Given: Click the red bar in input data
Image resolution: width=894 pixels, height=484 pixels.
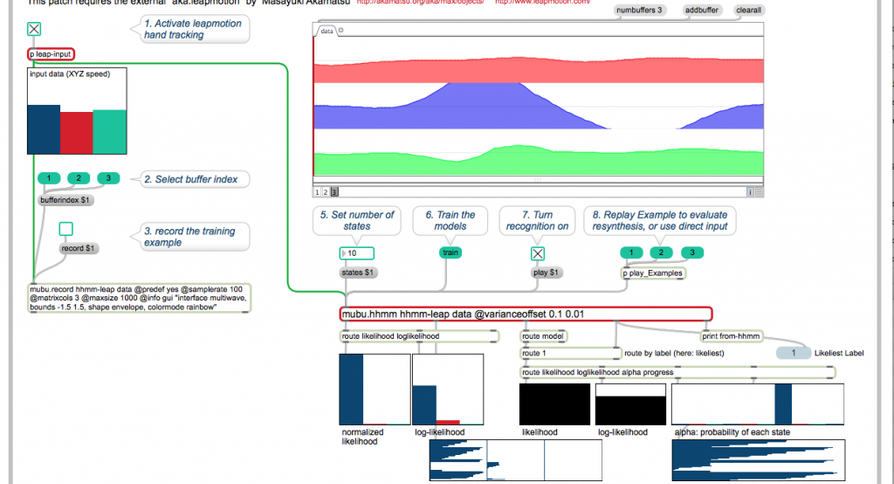Looking at the screenshot, I should pyautogui.click(x=76, y=133).
